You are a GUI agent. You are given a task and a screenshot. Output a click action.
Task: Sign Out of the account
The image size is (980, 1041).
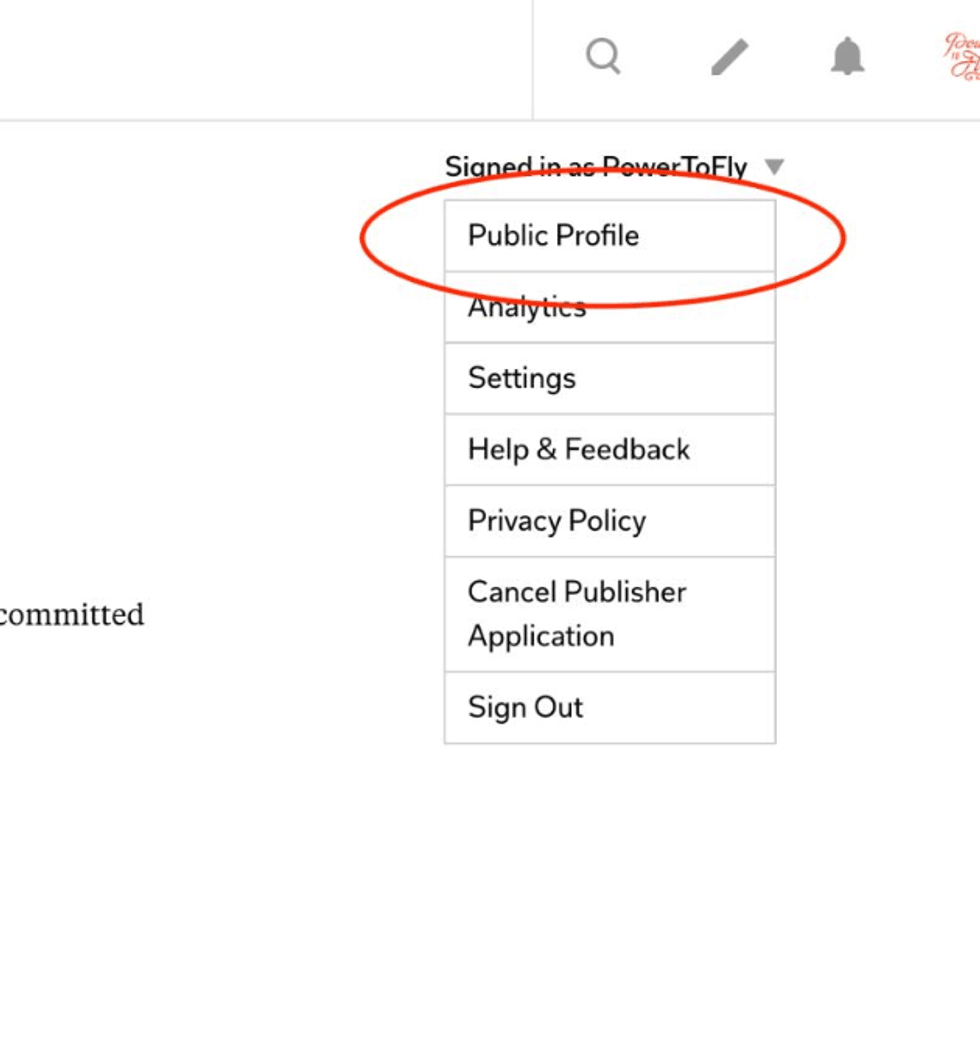[x=525, y=708]
